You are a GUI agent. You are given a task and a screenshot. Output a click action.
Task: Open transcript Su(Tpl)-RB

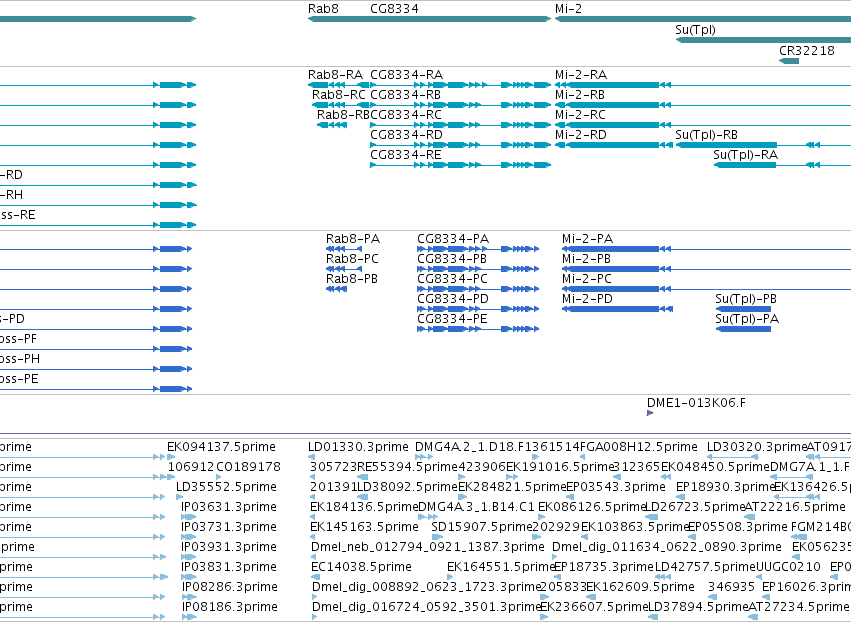[x=707, y=135]
